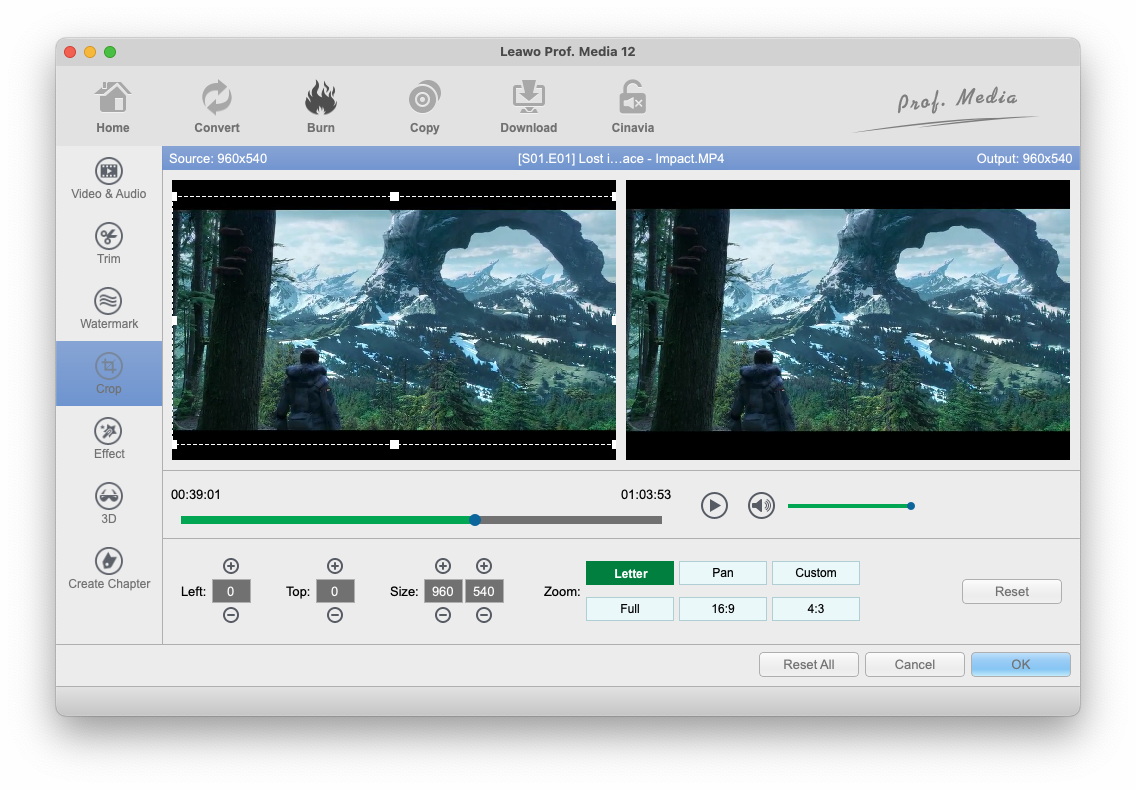Click the Left value input field

[x=231, y=591]
